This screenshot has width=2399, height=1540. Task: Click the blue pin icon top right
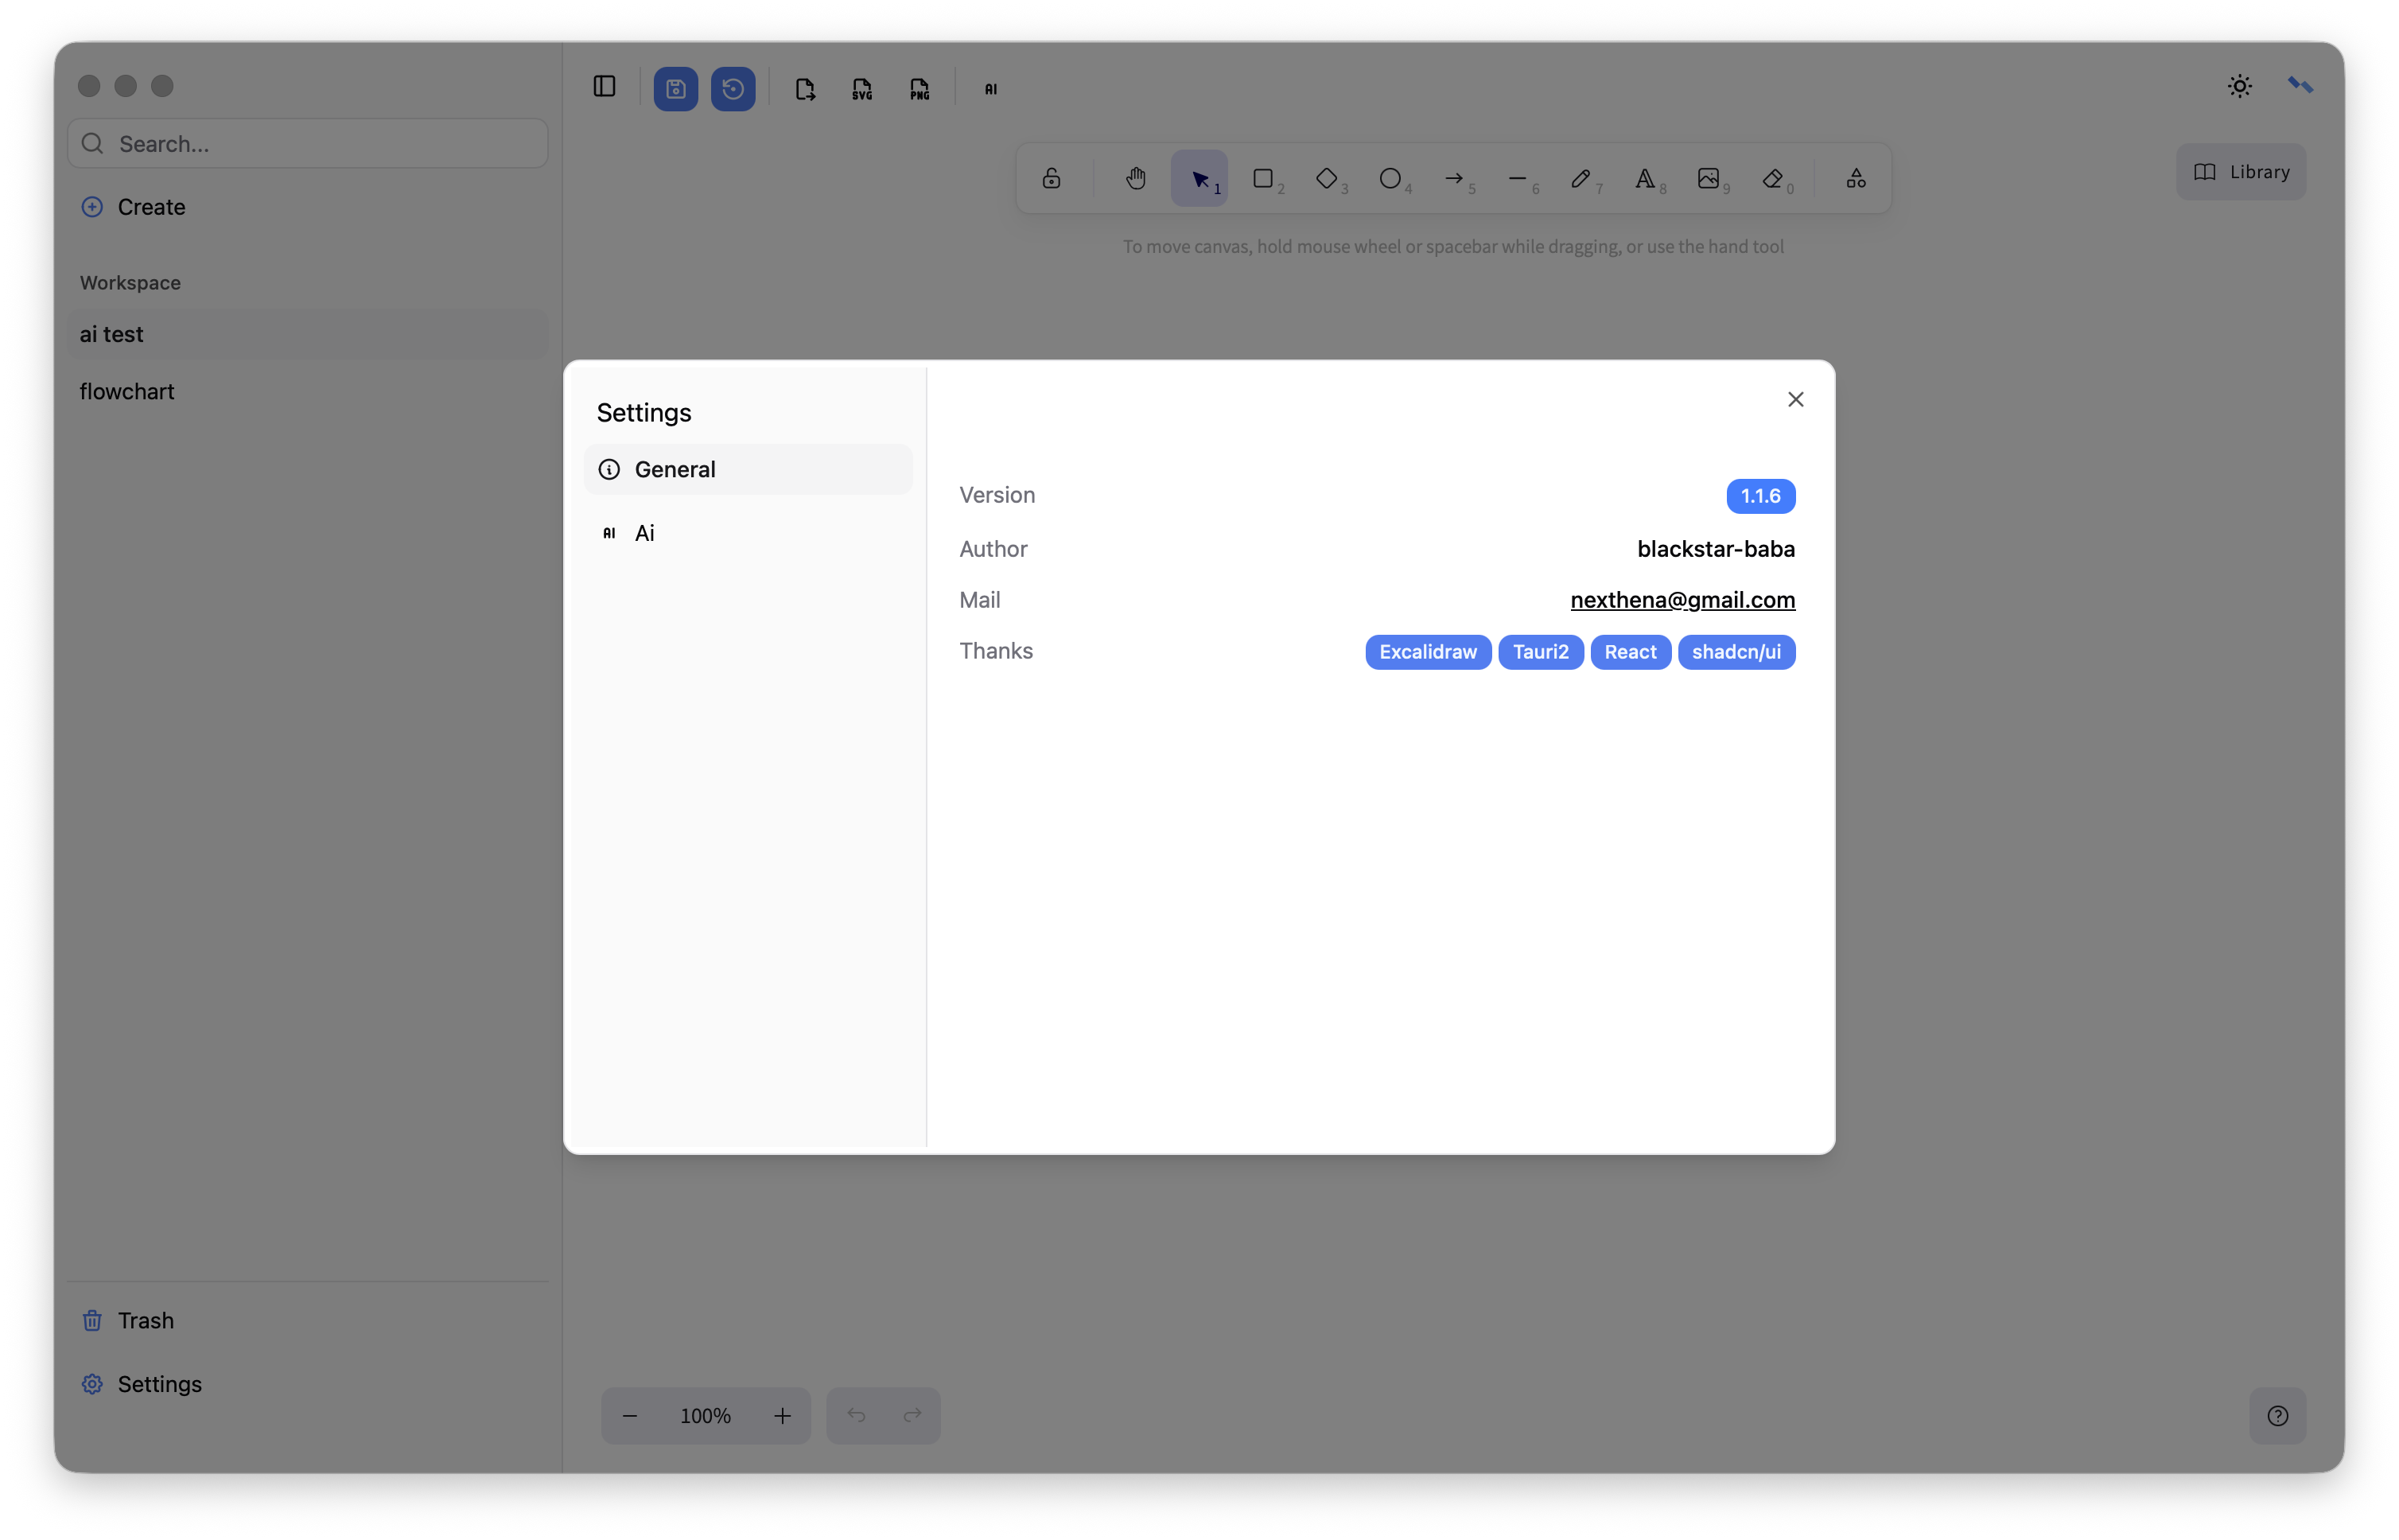coord(2300,86)
